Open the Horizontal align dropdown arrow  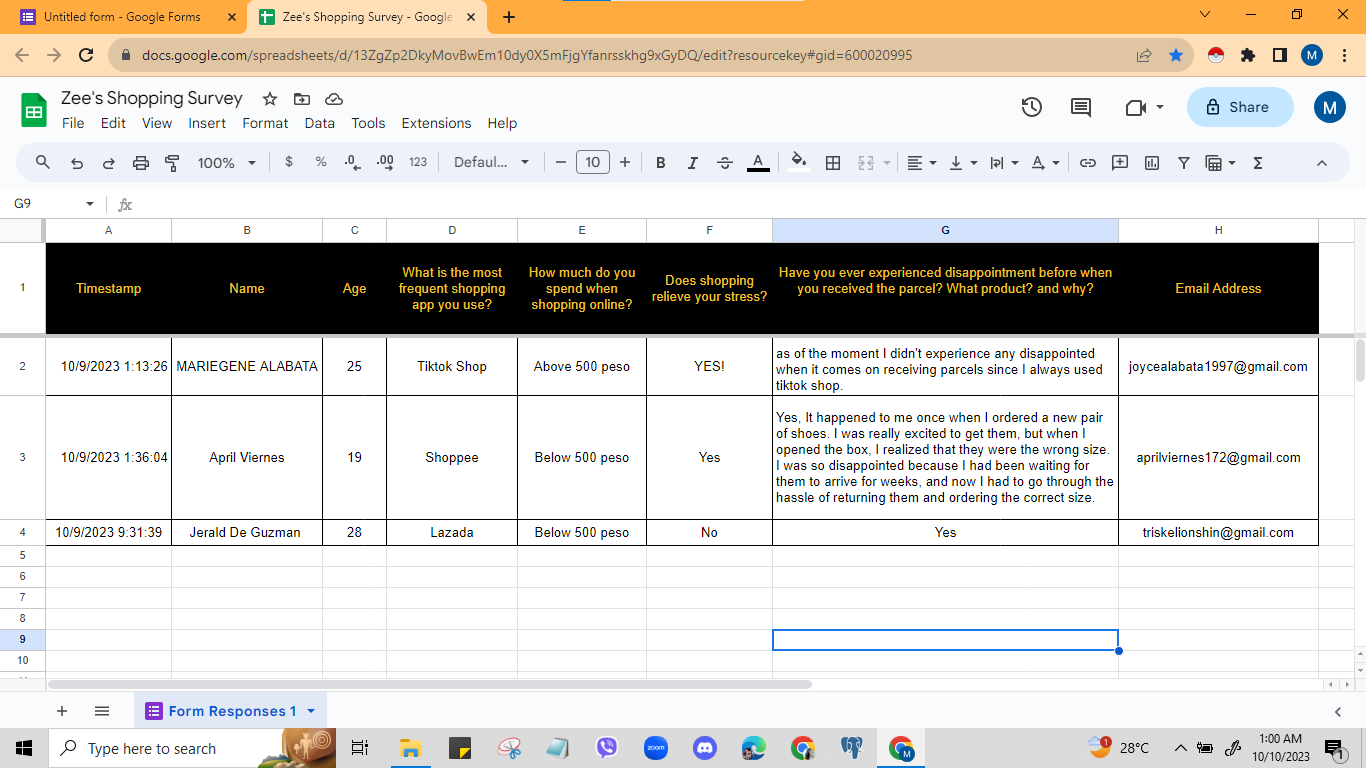[931, 162]
